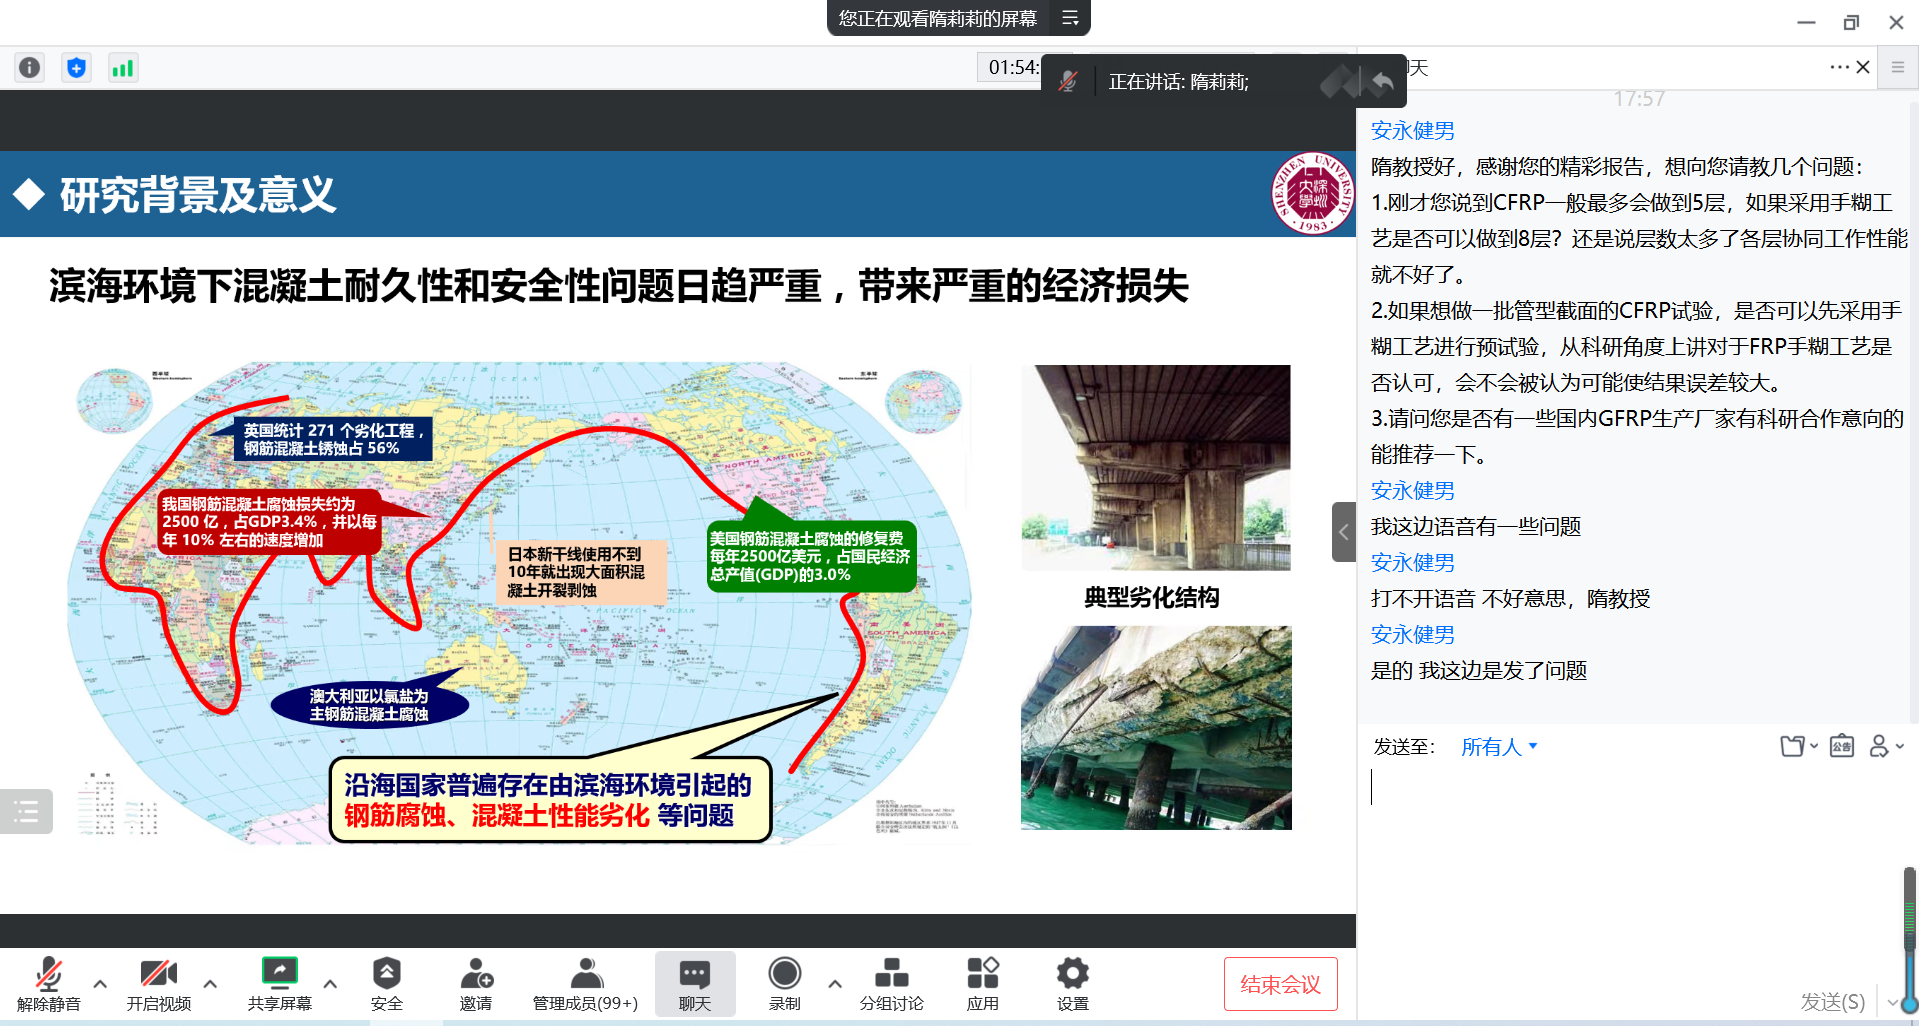The width and height of the screenshot is (1919, 1026).
Task: Open the chat panel more-options menu
Action: [x=1838, y=67]
